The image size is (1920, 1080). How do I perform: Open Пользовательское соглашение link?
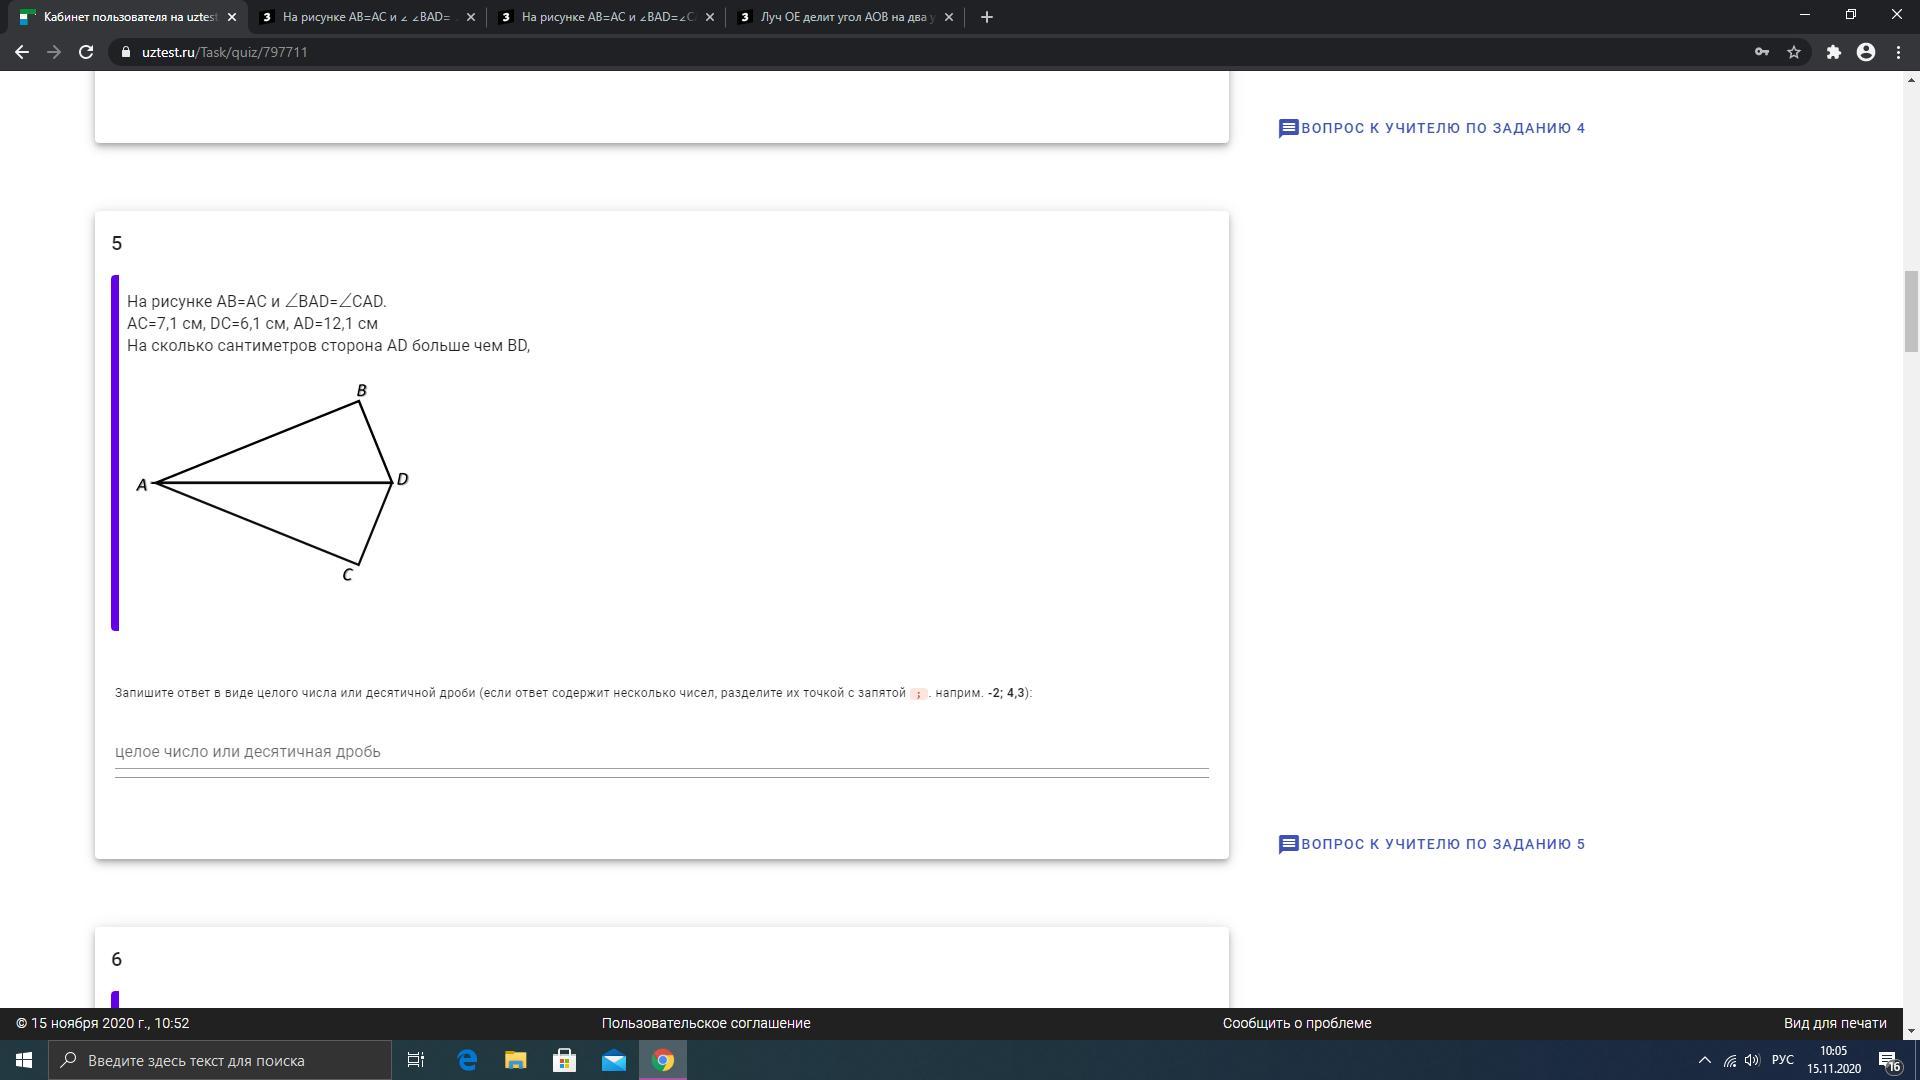coord(705,1023)
